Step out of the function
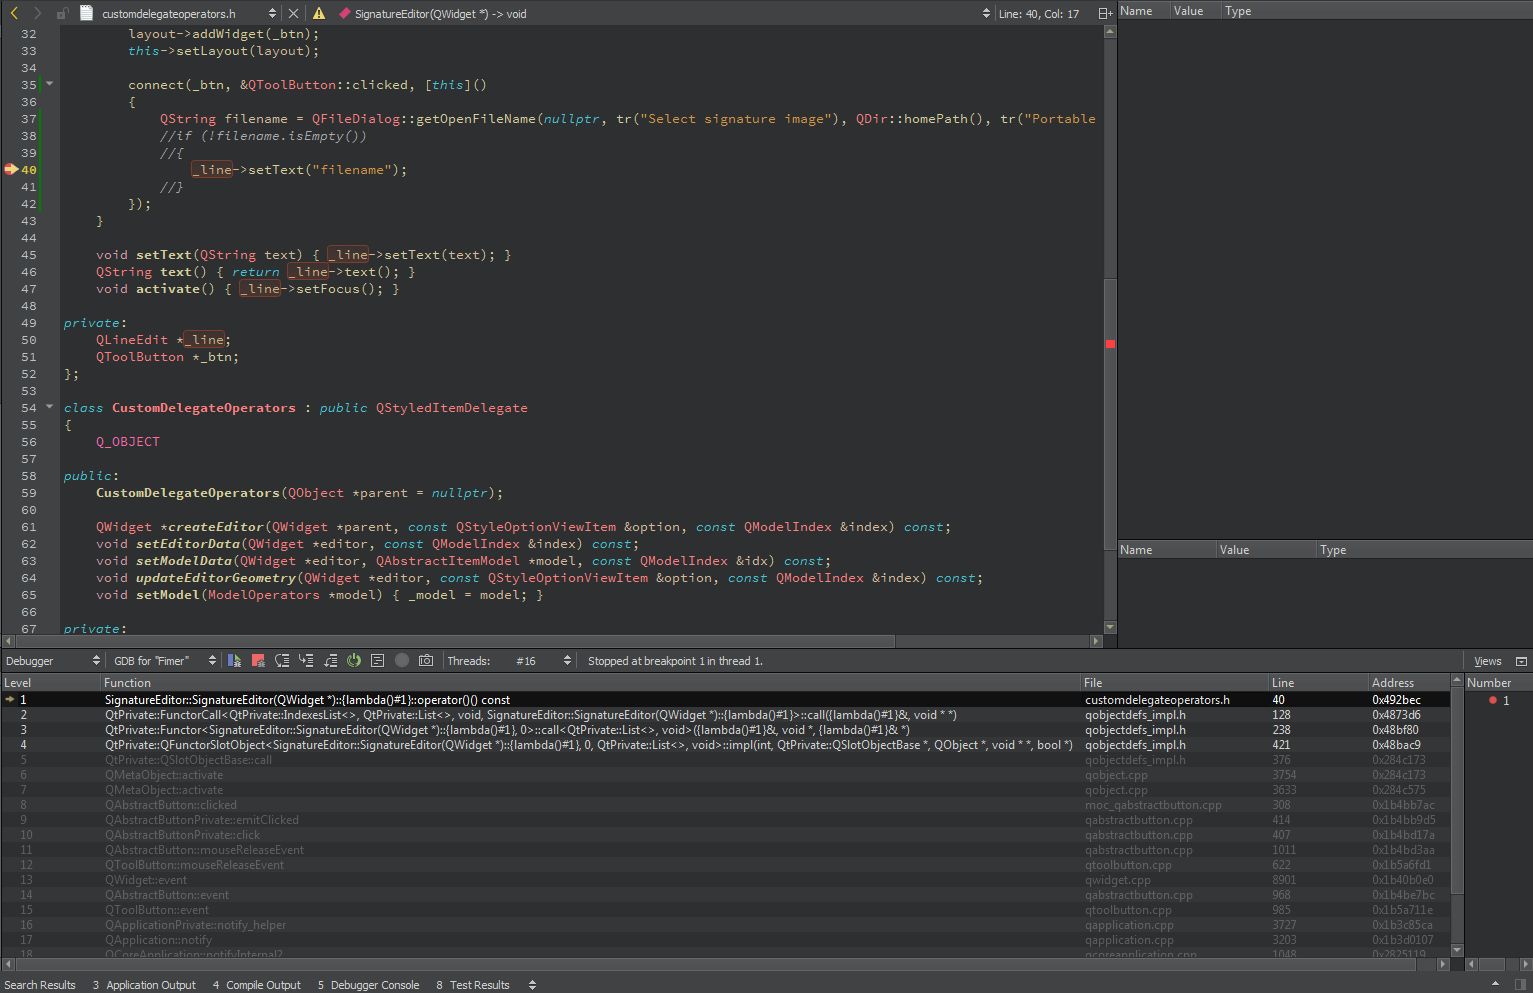The image size is (1533, 993). coord(330,660)
